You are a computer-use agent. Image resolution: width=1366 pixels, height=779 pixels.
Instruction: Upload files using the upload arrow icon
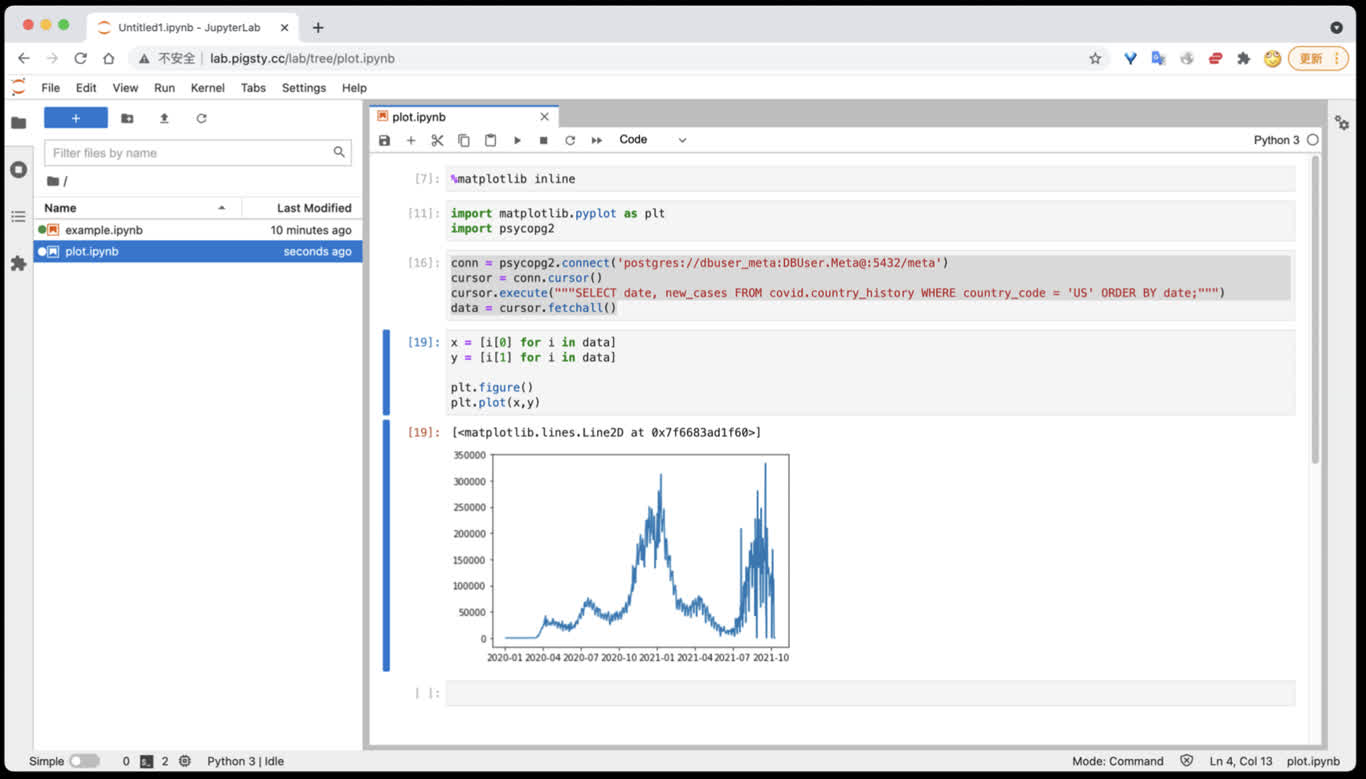tap(164, 119)
